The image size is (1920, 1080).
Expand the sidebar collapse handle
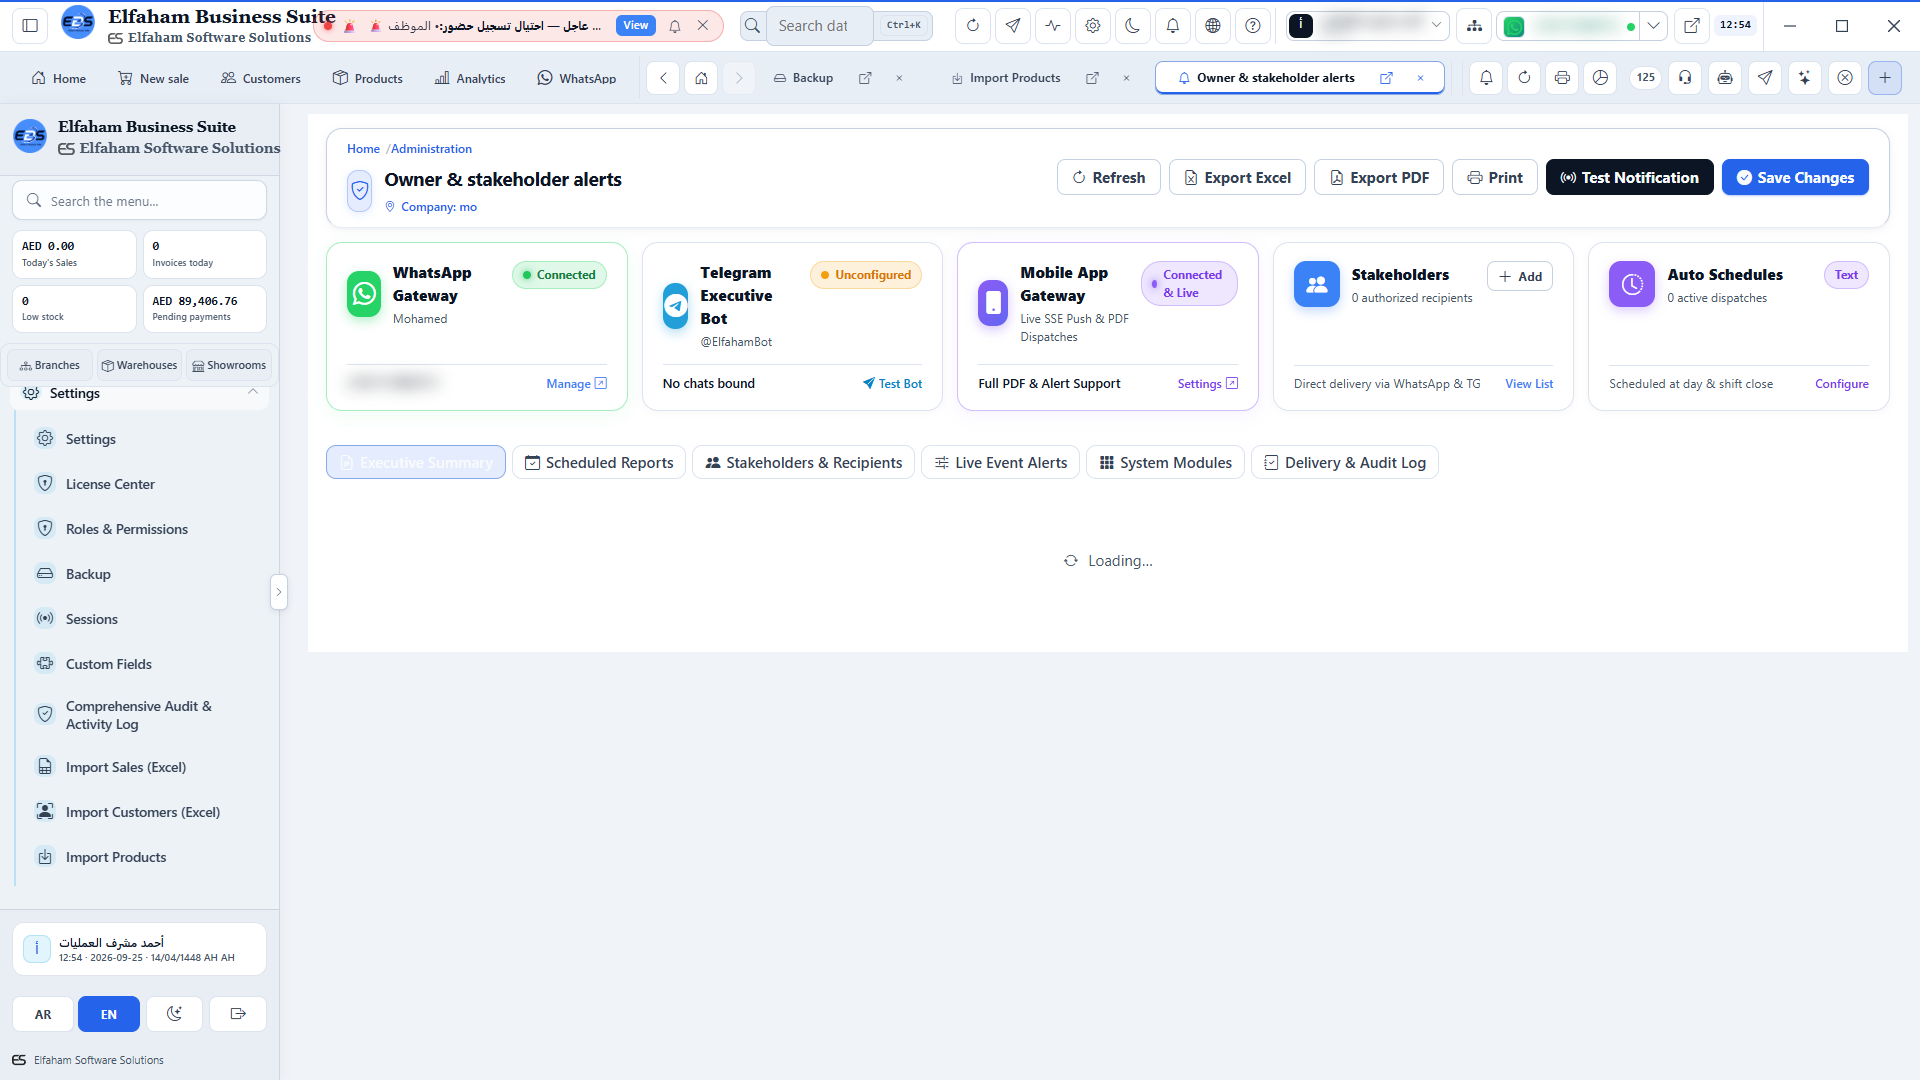(x=279, y=592)
